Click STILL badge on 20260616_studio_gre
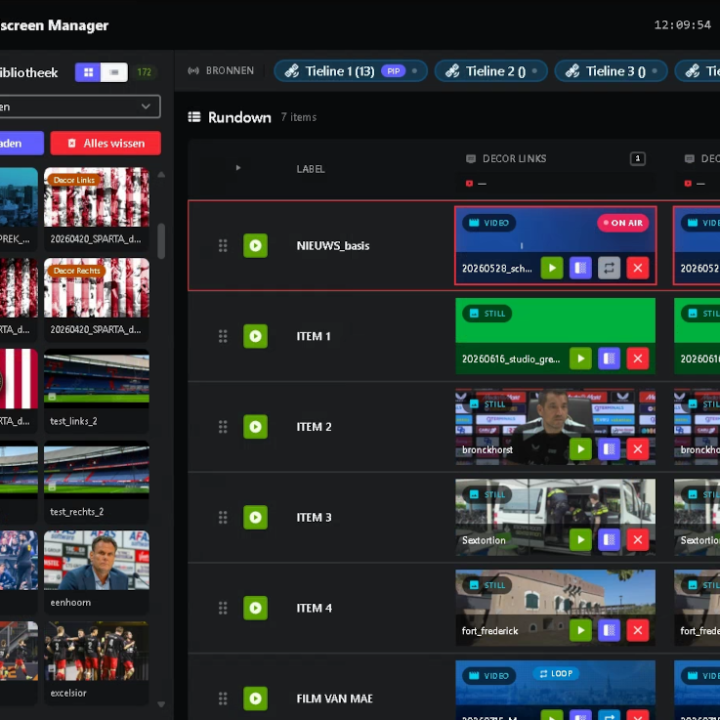 [487, 314]
